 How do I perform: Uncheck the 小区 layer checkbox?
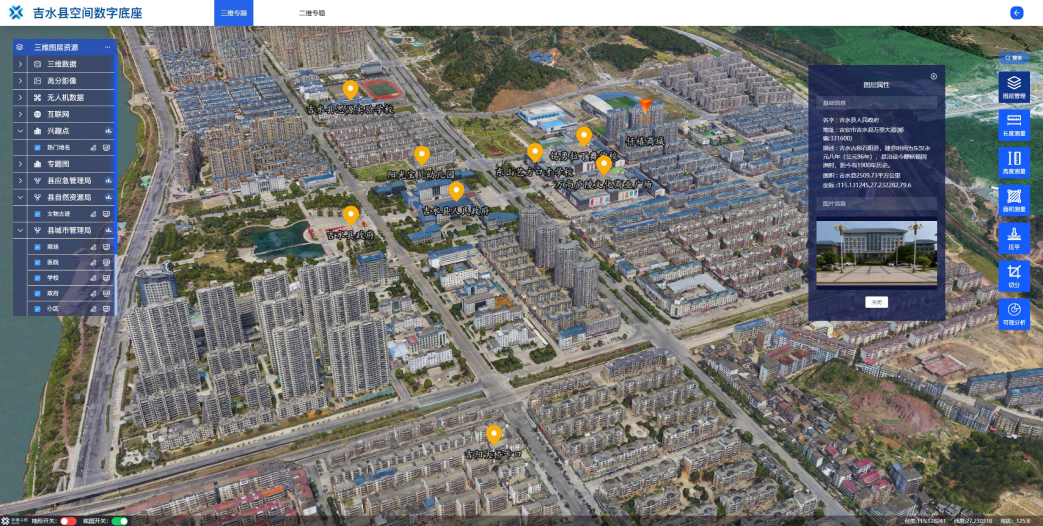tap(38, 309)
